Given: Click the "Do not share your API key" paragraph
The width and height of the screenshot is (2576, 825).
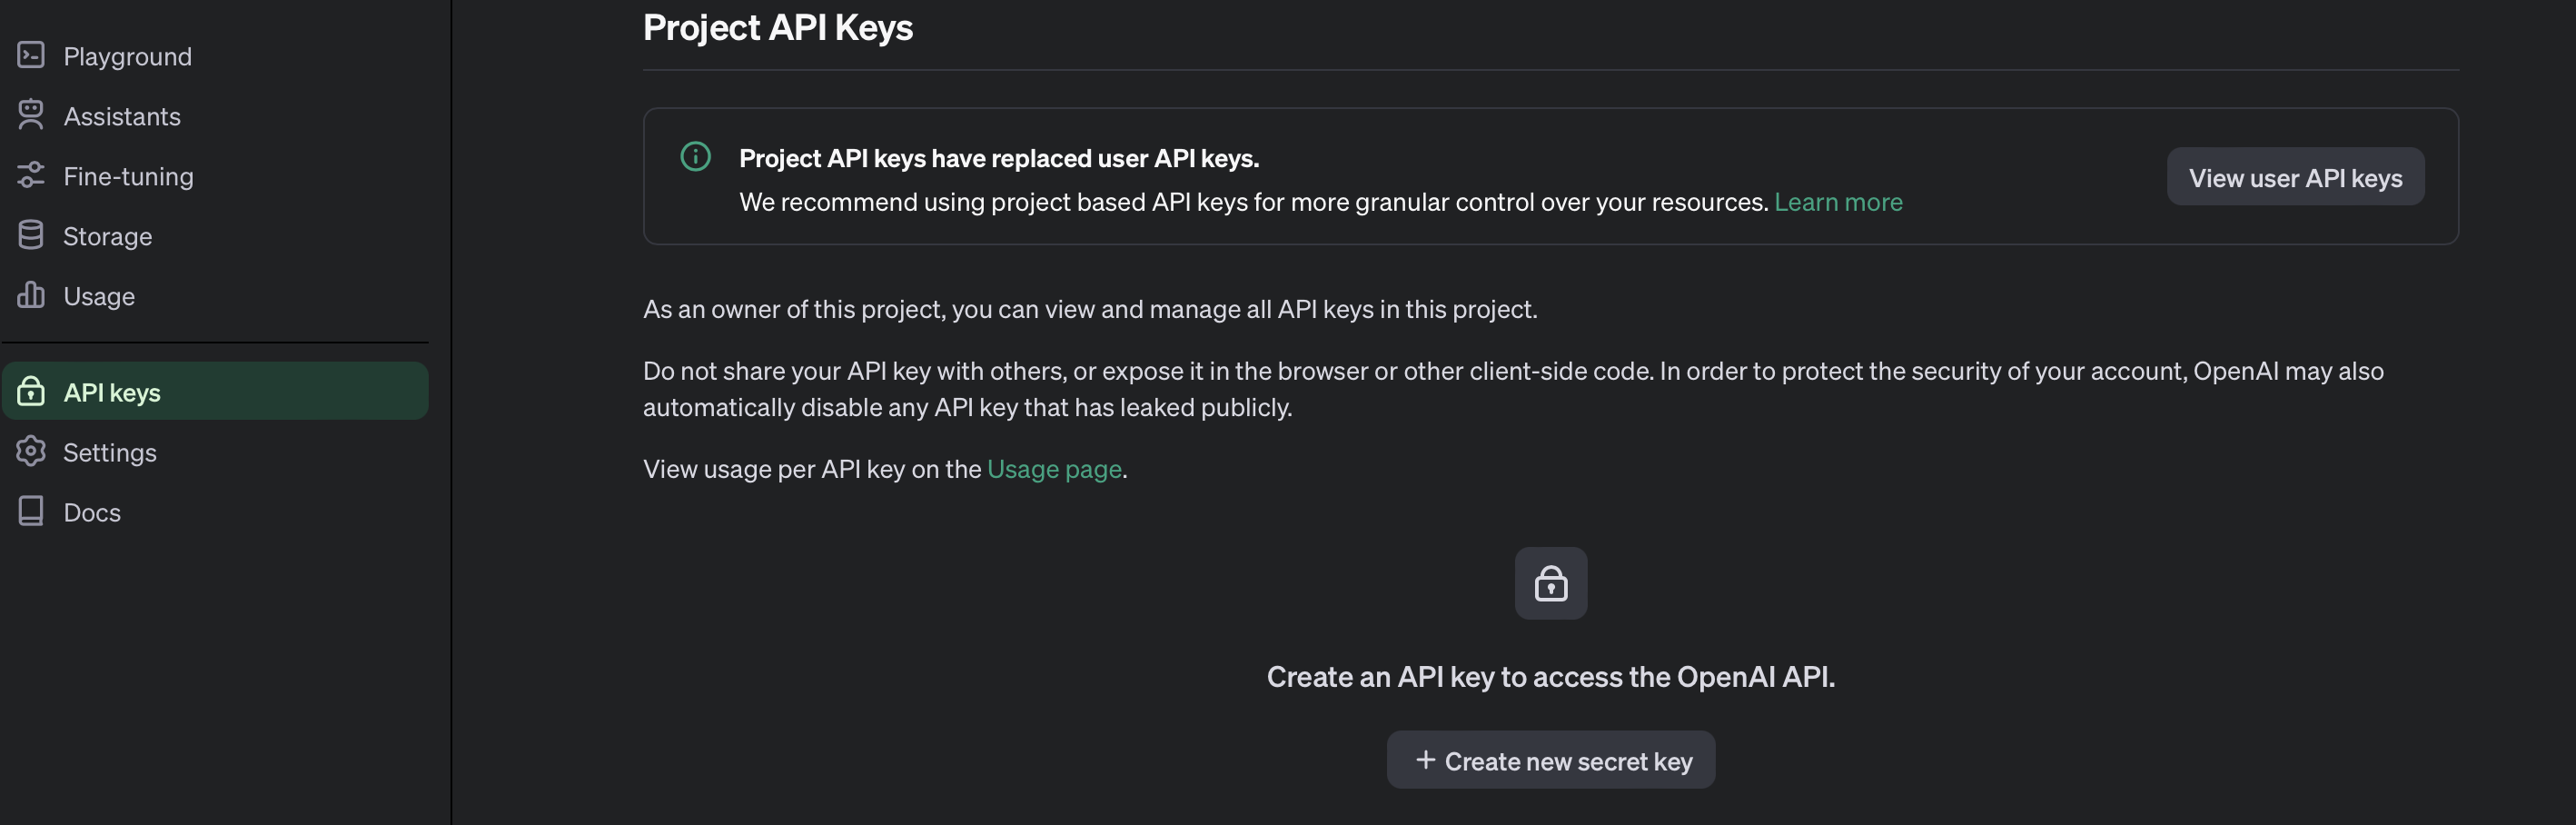Looking at the screenshot, I should 1513,389.
